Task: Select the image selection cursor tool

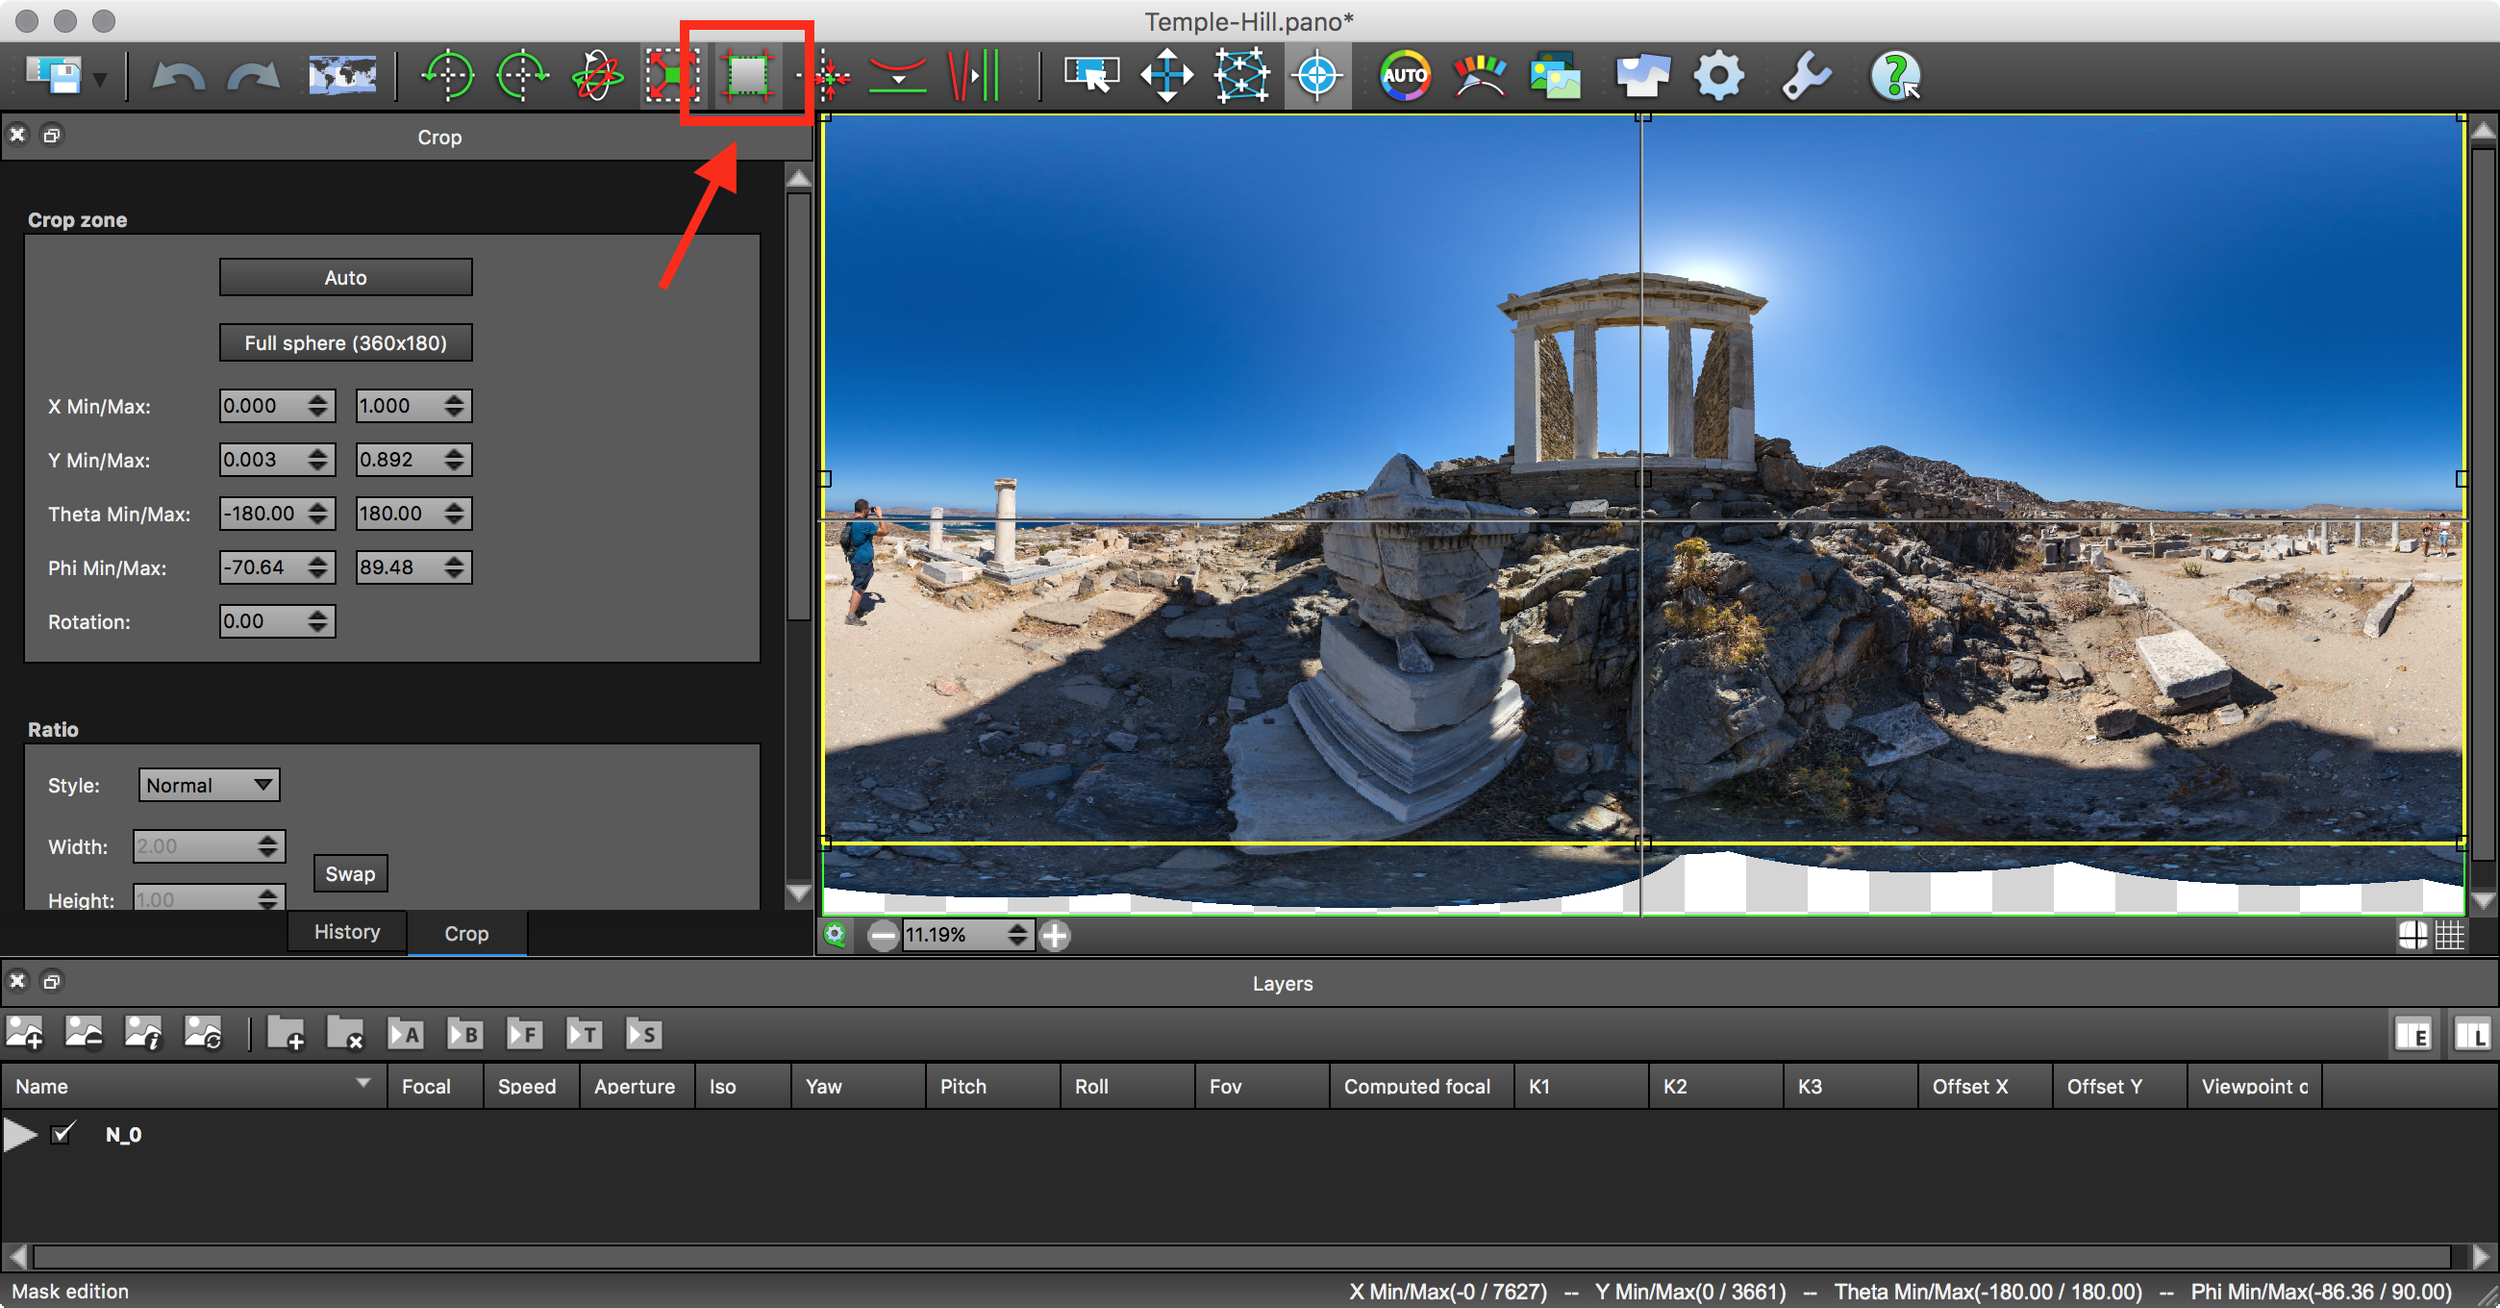Action: pyautogui.click(x=1091, y=75)
